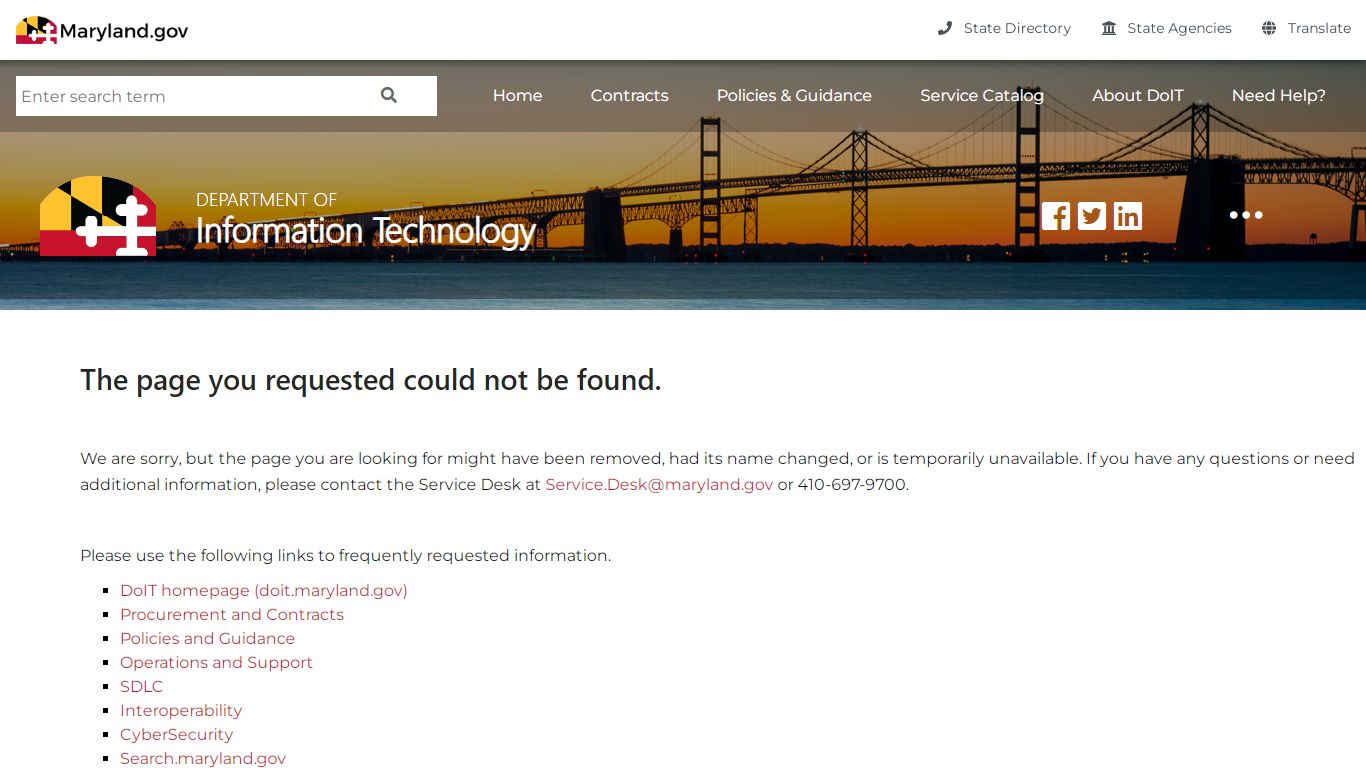The height and width of the screenshot is (768, 1366).
Task: Open the DoIT Twitter page icon
Action: [1092, 216]
